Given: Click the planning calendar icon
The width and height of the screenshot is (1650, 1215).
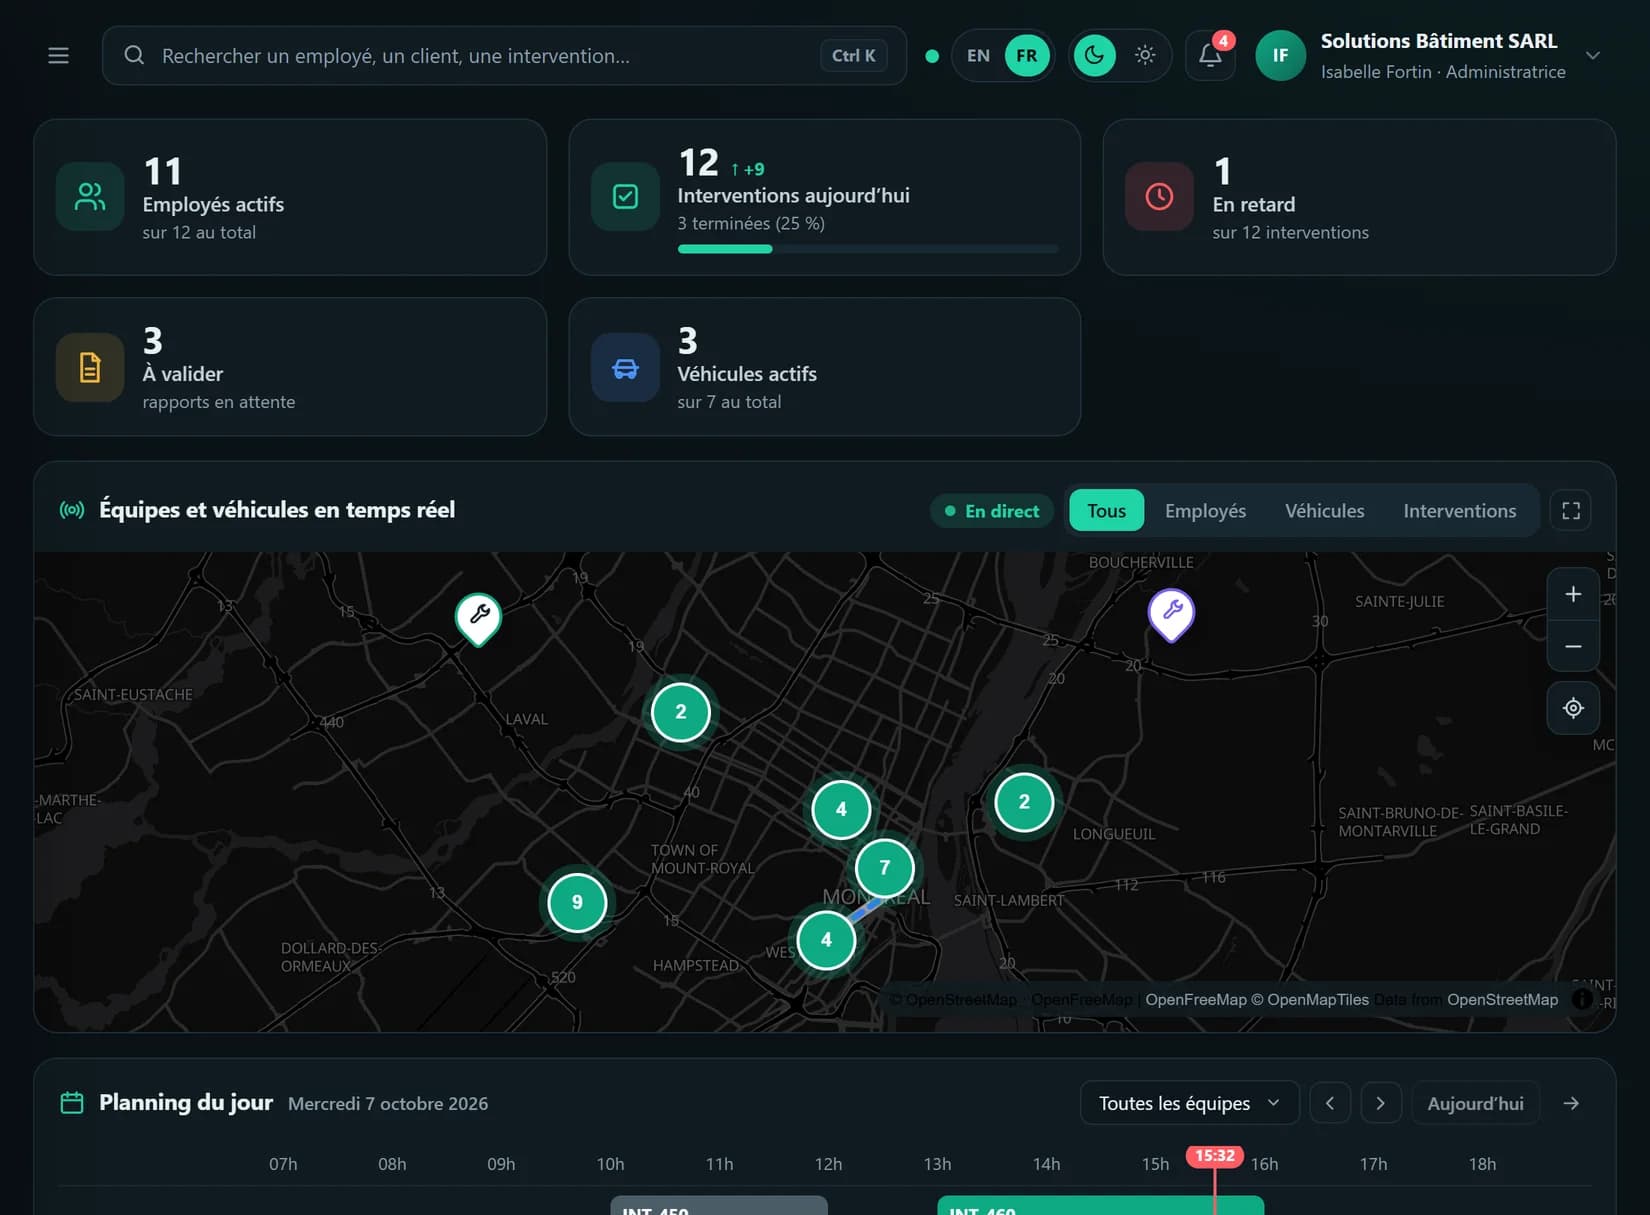Looking at the screenshot, I should point(72,1103).
